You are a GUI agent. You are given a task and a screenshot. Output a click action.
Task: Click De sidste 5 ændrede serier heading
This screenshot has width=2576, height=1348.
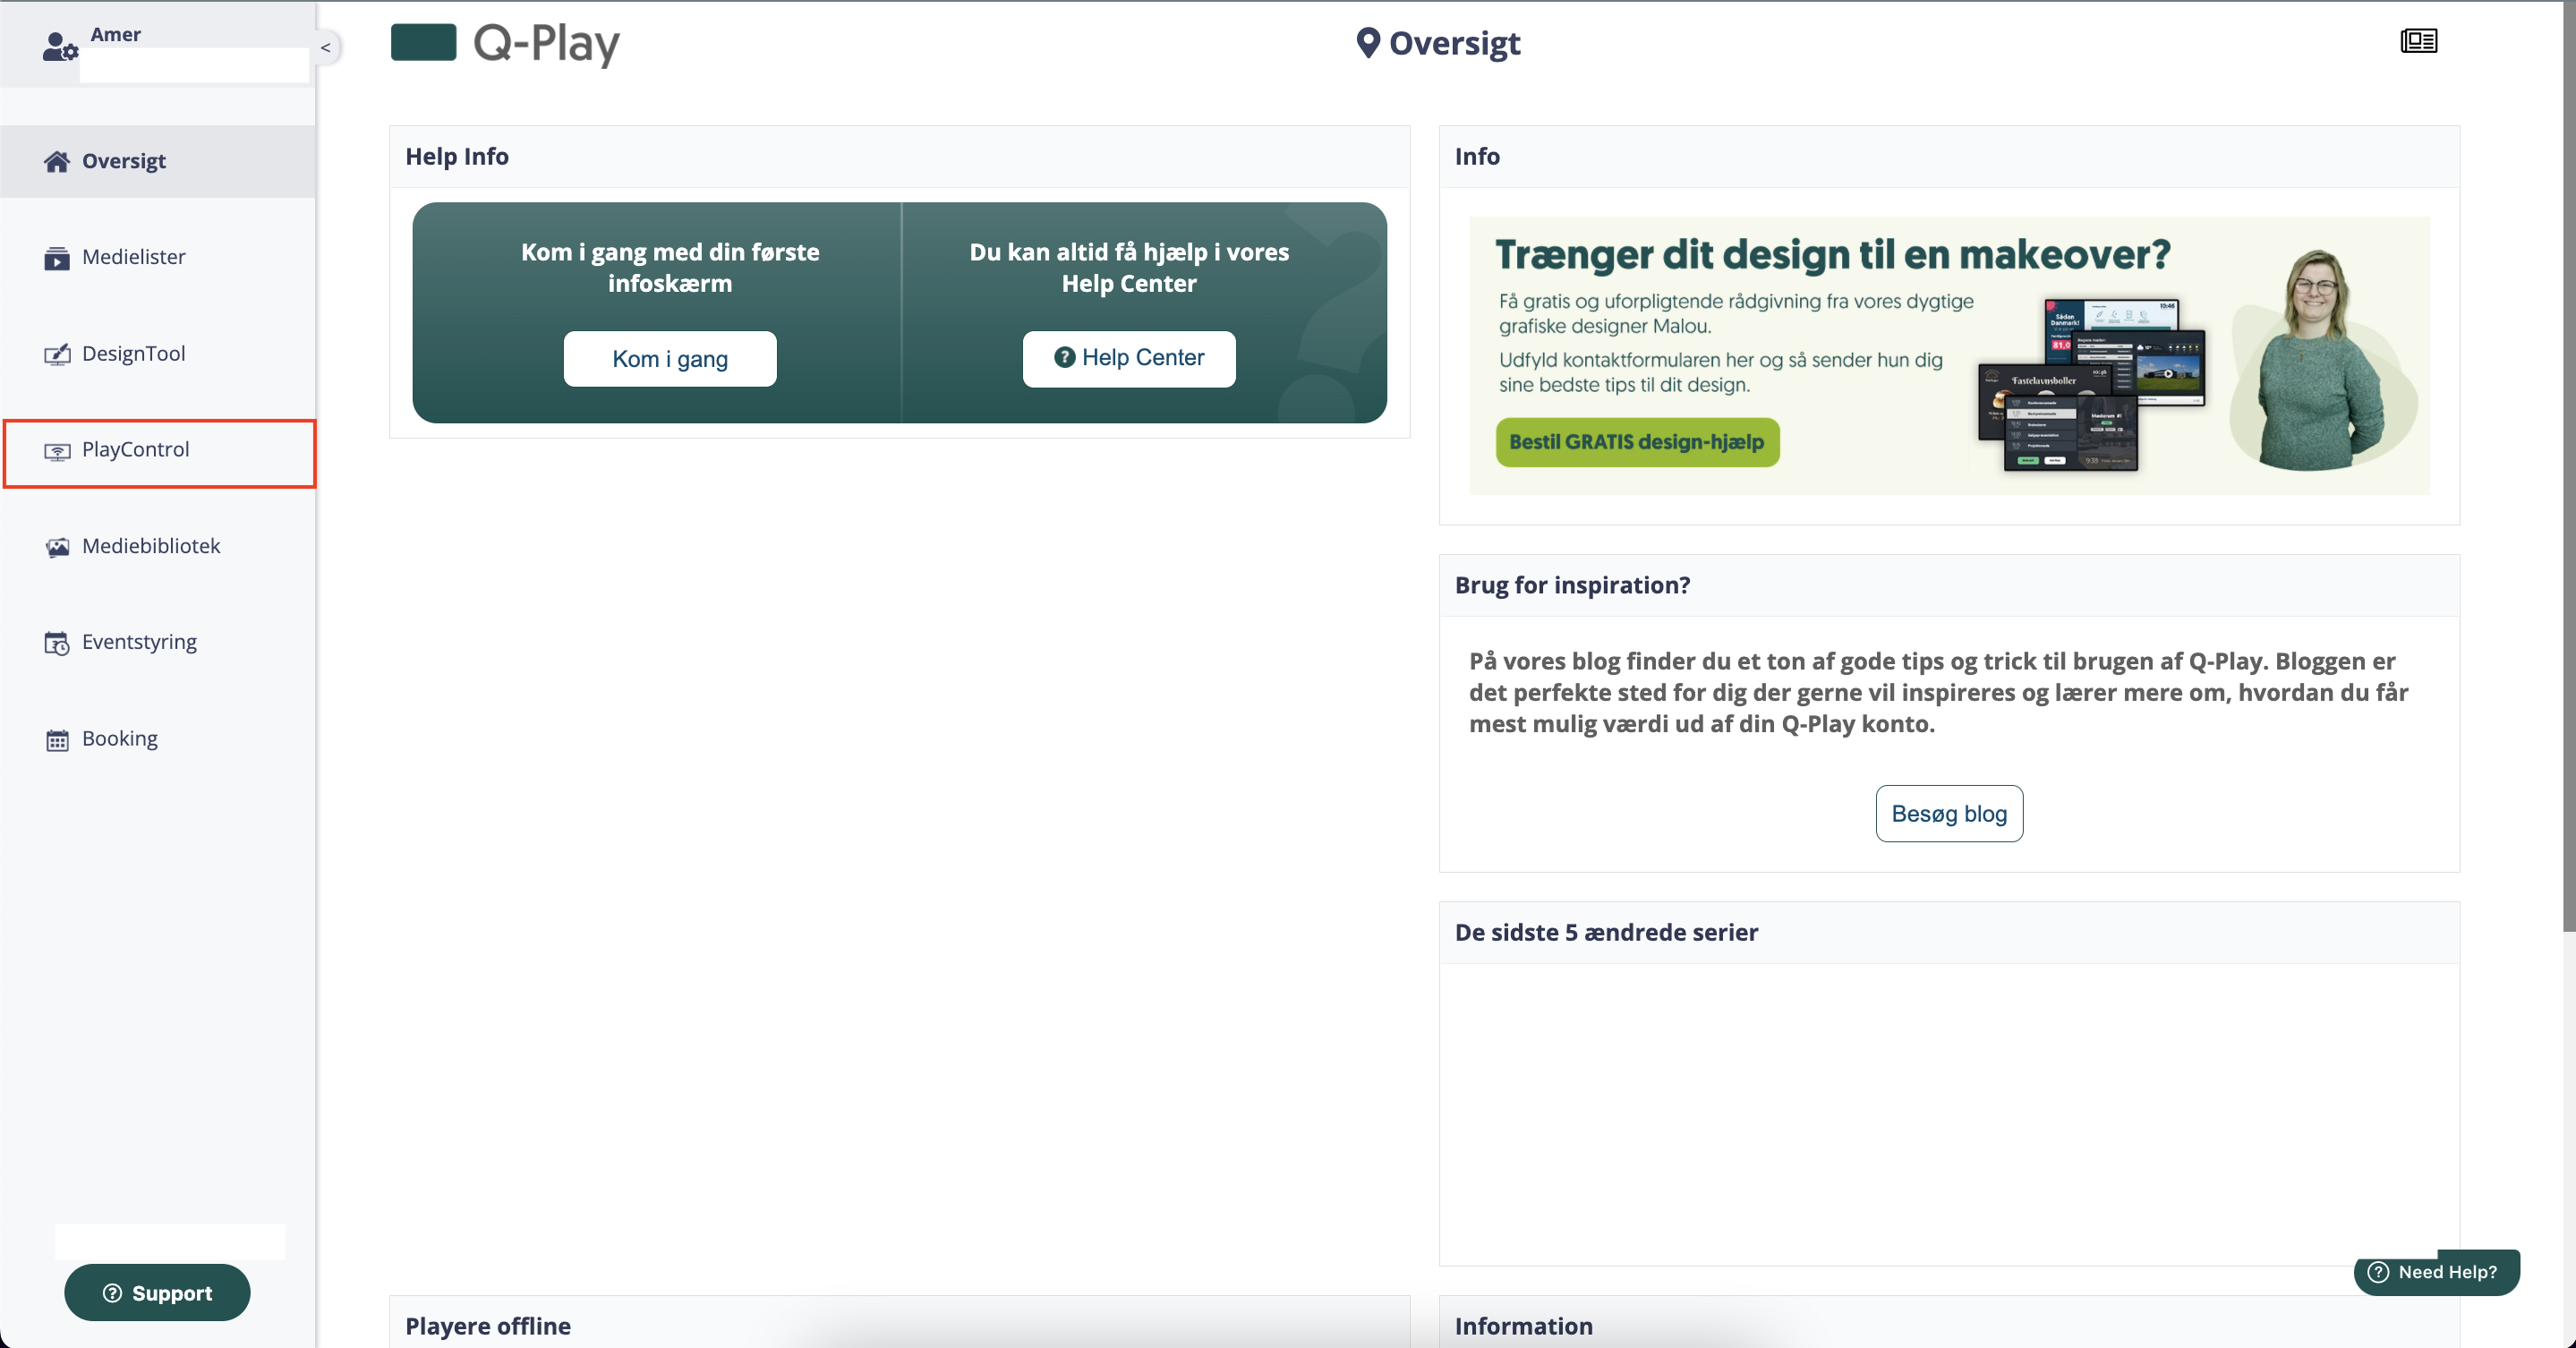(x=1606, y=933)
